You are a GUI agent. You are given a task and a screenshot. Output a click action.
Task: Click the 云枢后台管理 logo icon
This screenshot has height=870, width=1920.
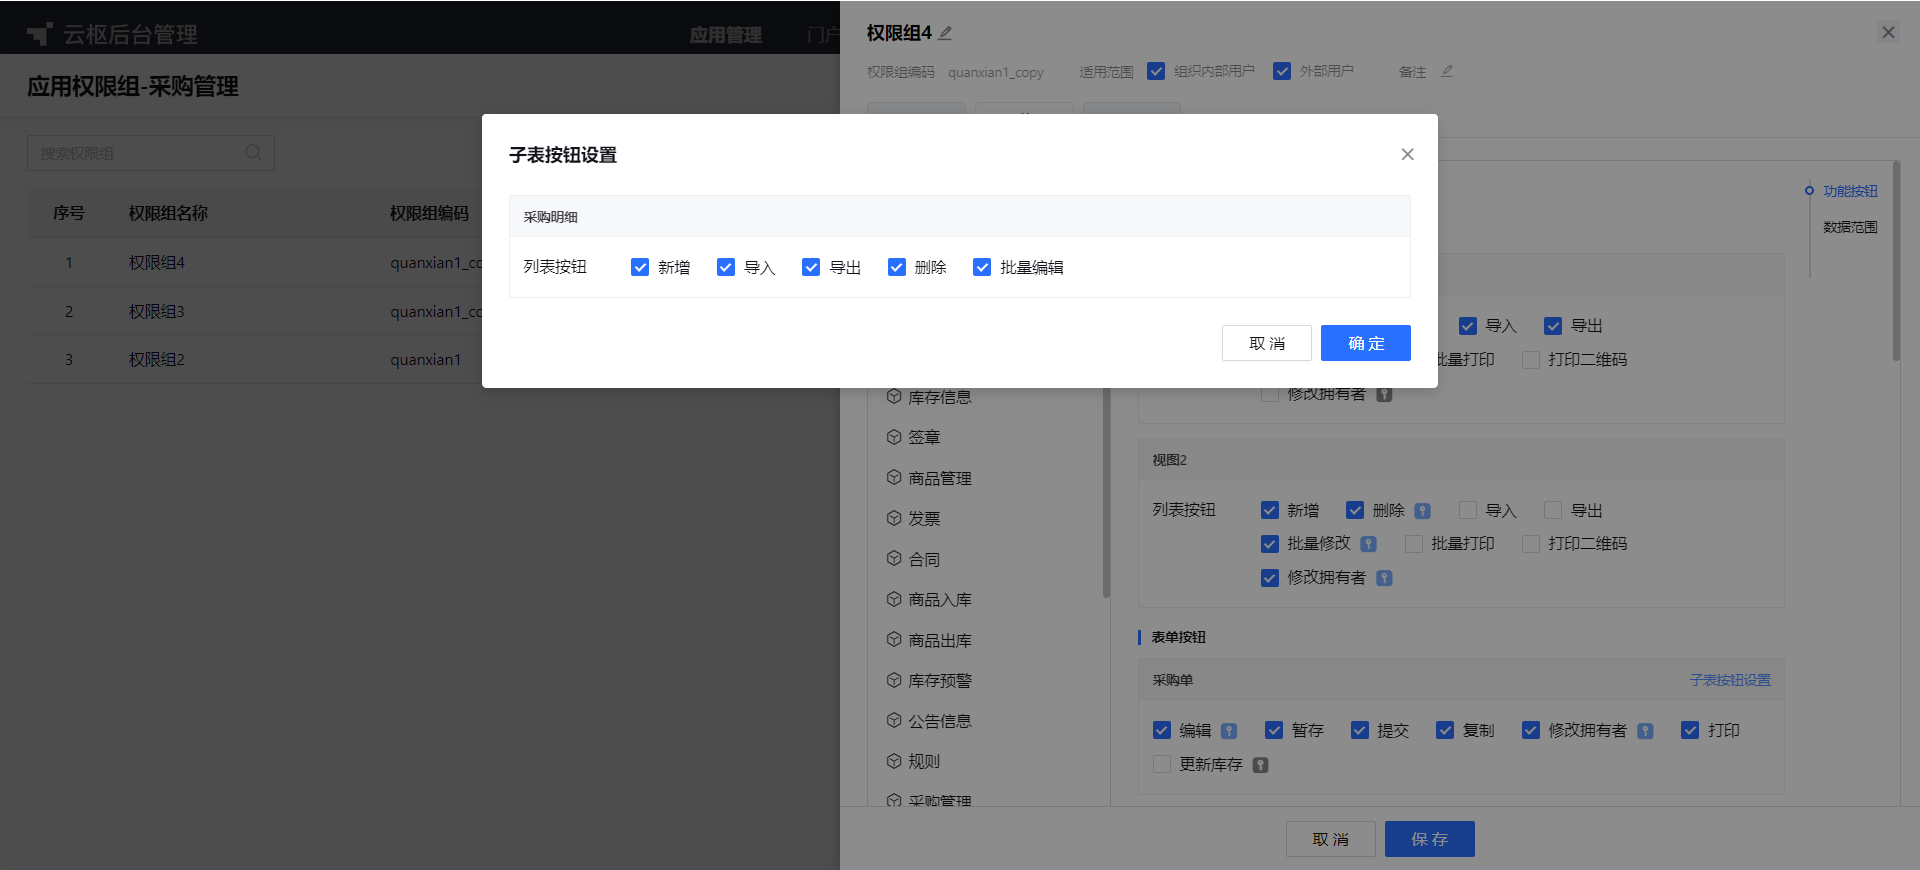[x=39, y=34]
